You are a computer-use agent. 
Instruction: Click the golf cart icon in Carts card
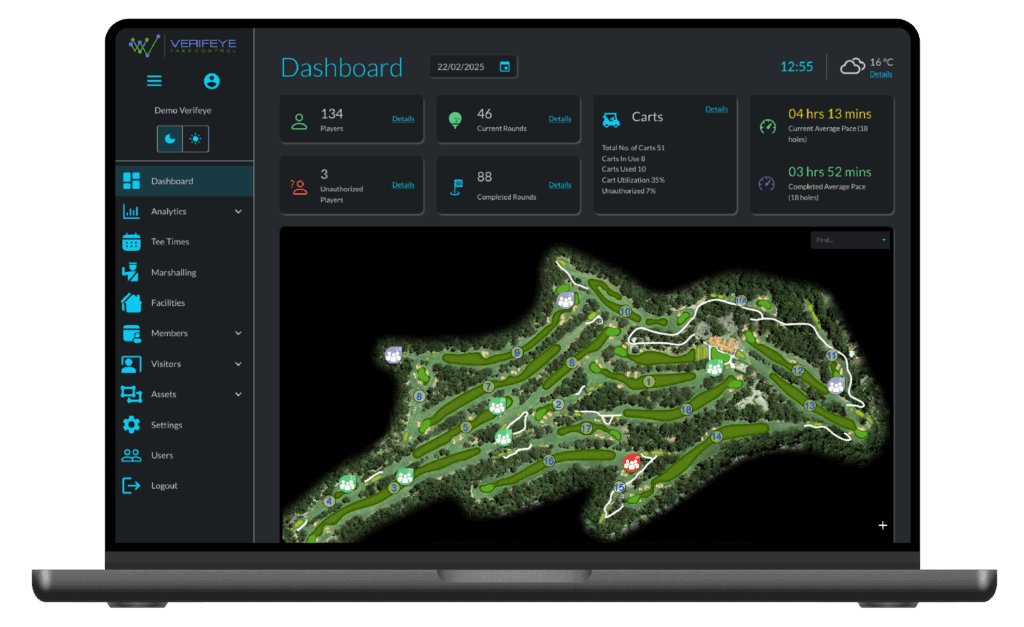(610, 119)
